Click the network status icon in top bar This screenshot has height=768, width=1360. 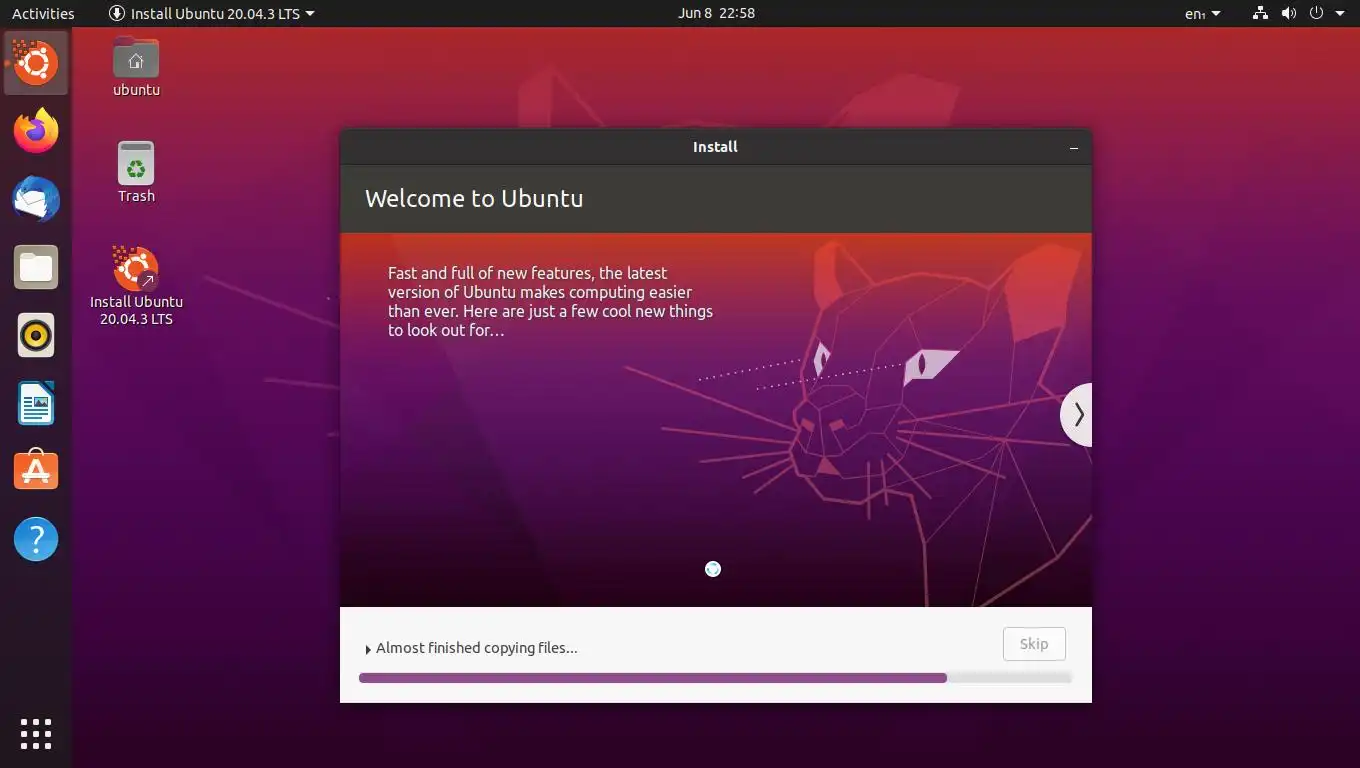(1260, 13)
